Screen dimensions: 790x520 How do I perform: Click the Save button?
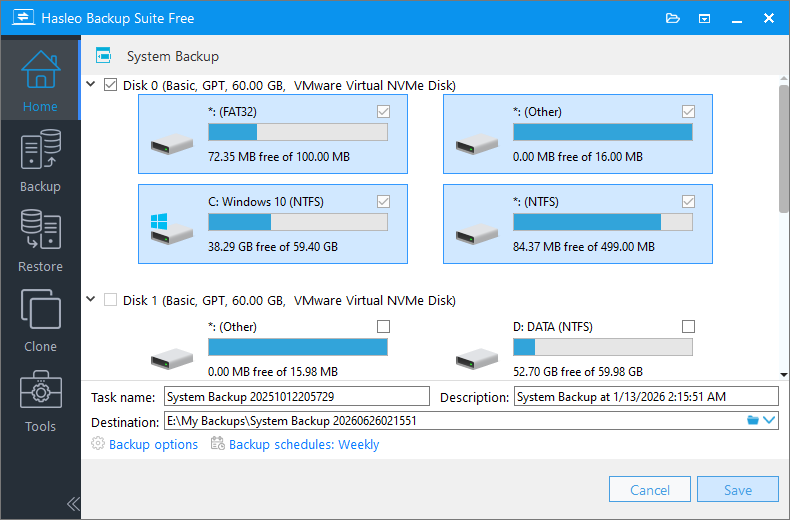[x=738, y=489]
